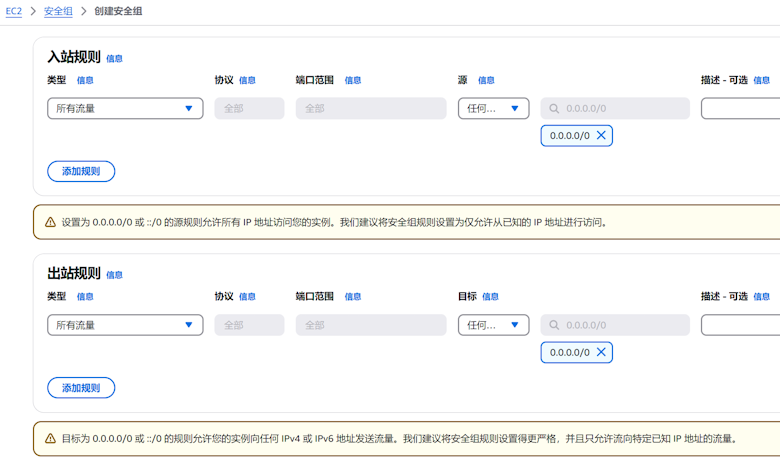Open inbound rule type dropdown 所有流量
This screenshot has width=780, height=463.
[125, 109]
